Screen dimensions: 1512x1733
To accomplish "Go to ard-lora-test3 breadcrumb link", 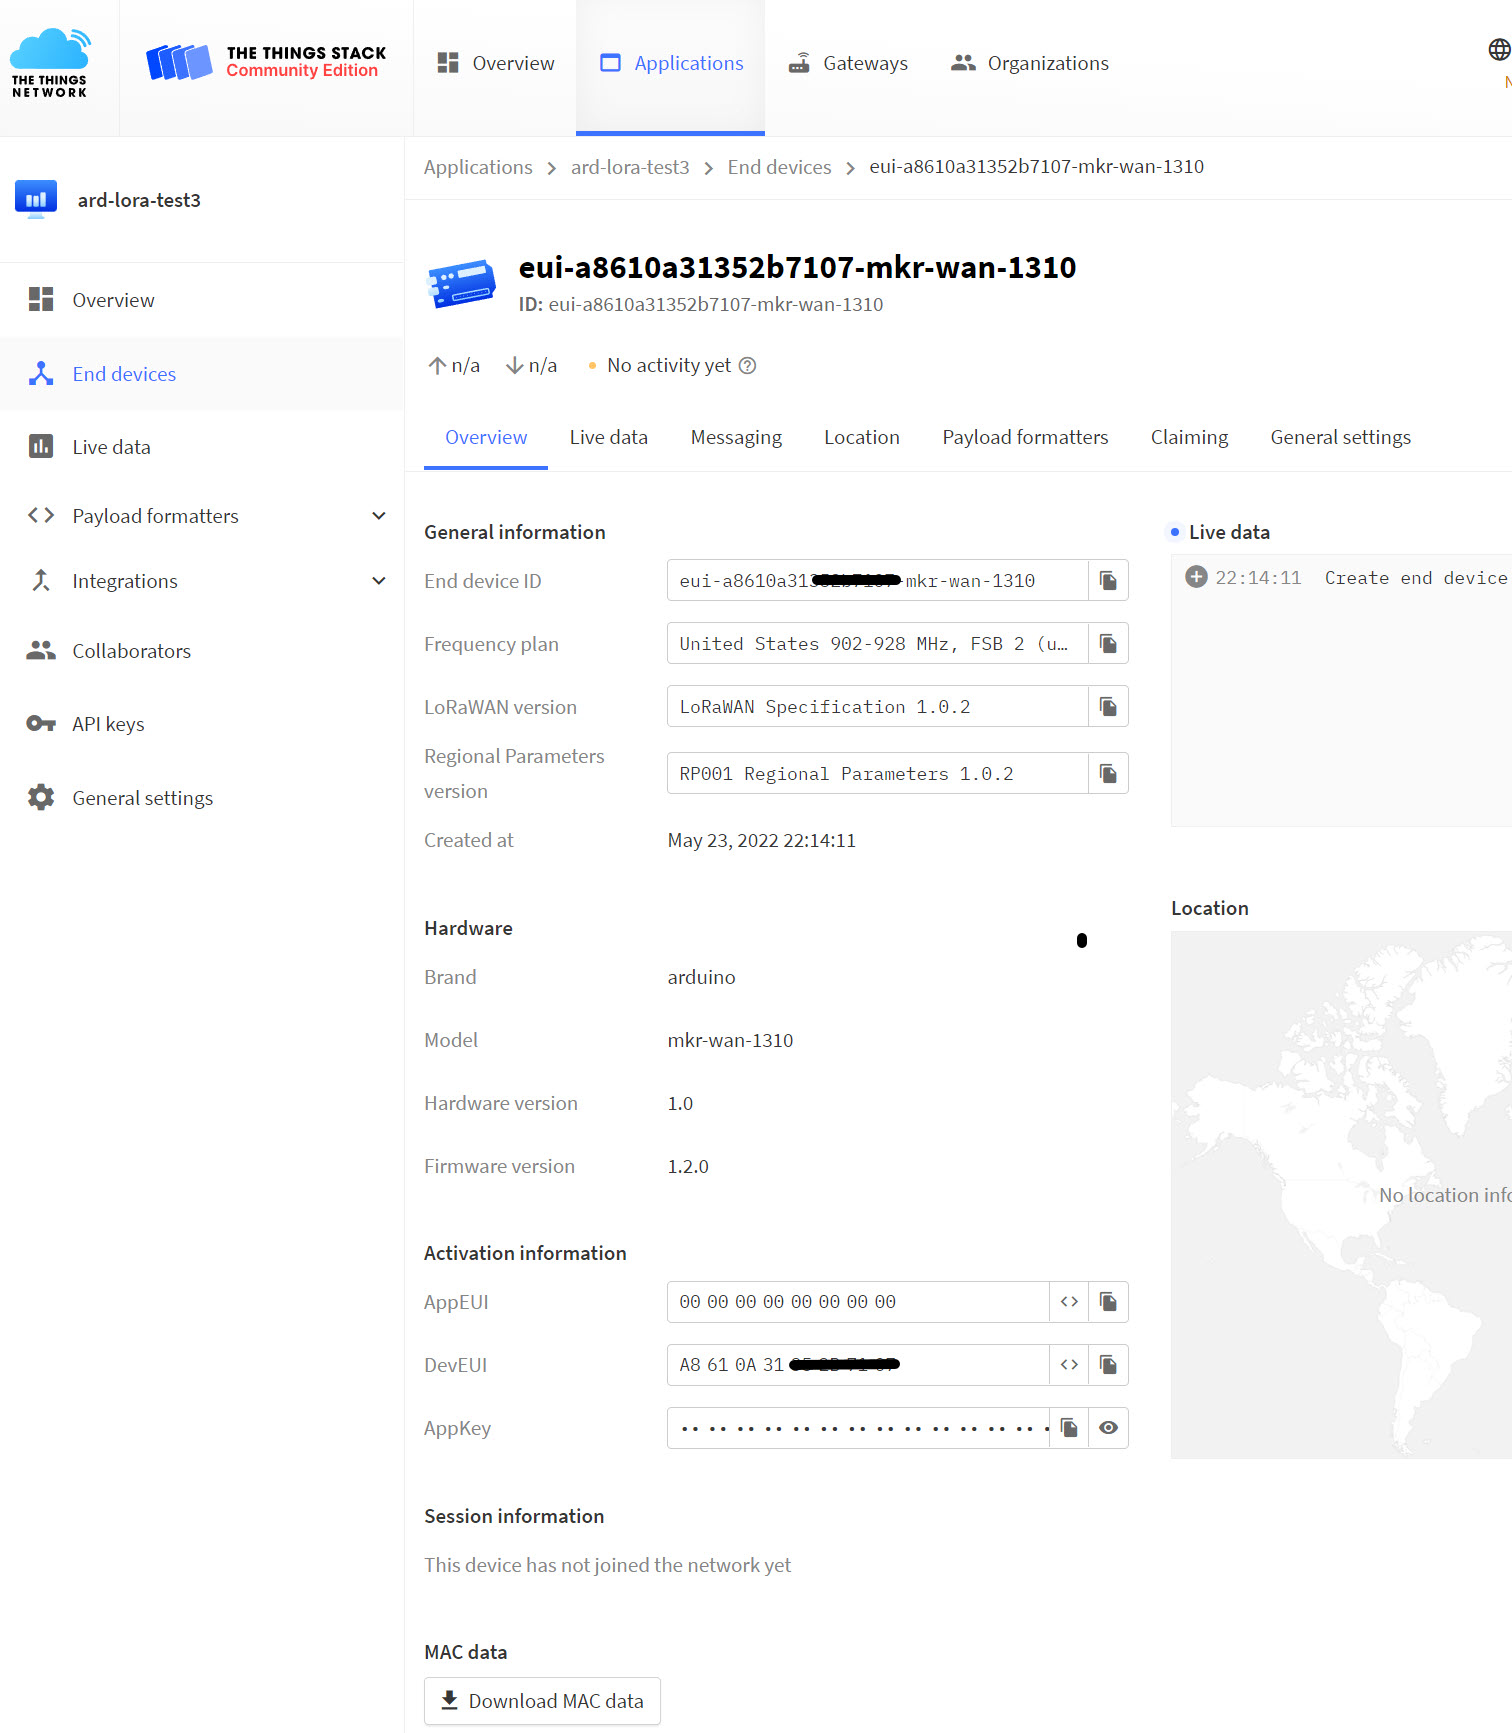I will click(630, 167).
